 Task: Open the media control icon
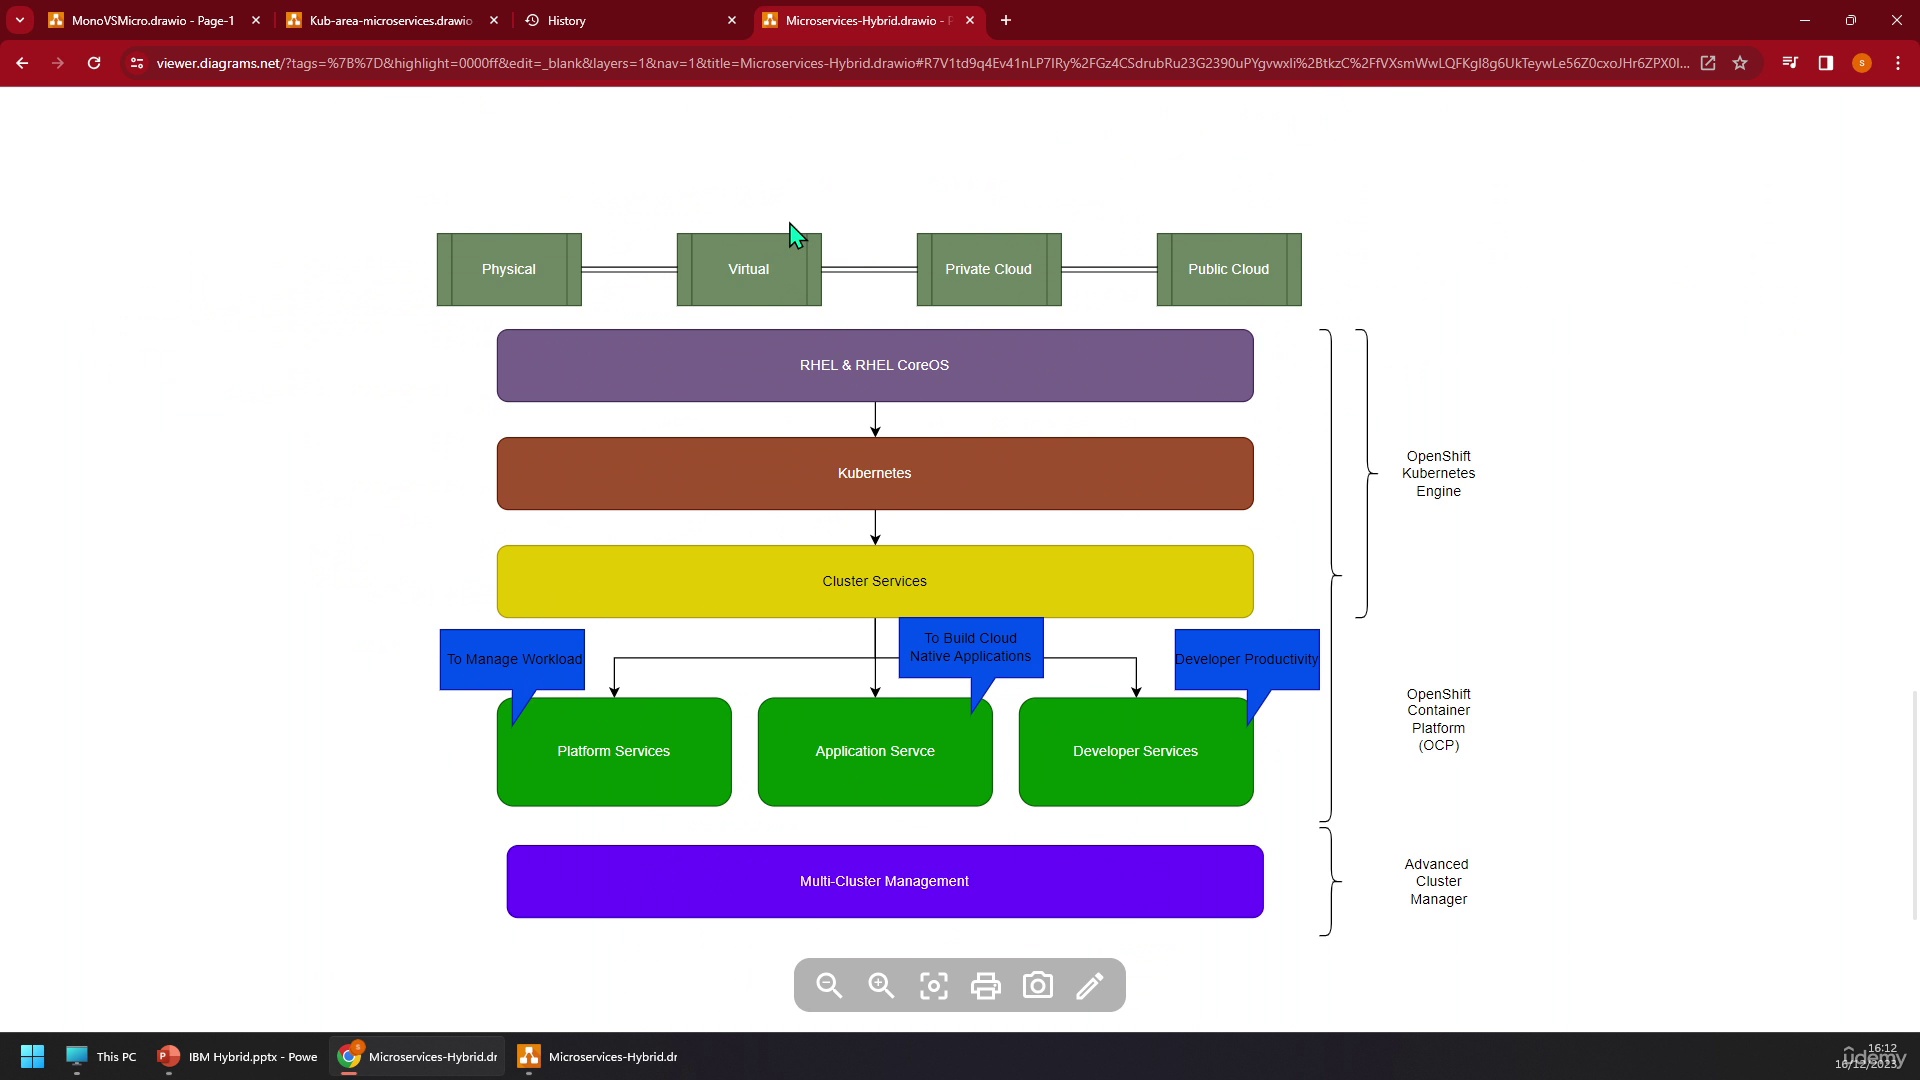[x=1790, y=63]
